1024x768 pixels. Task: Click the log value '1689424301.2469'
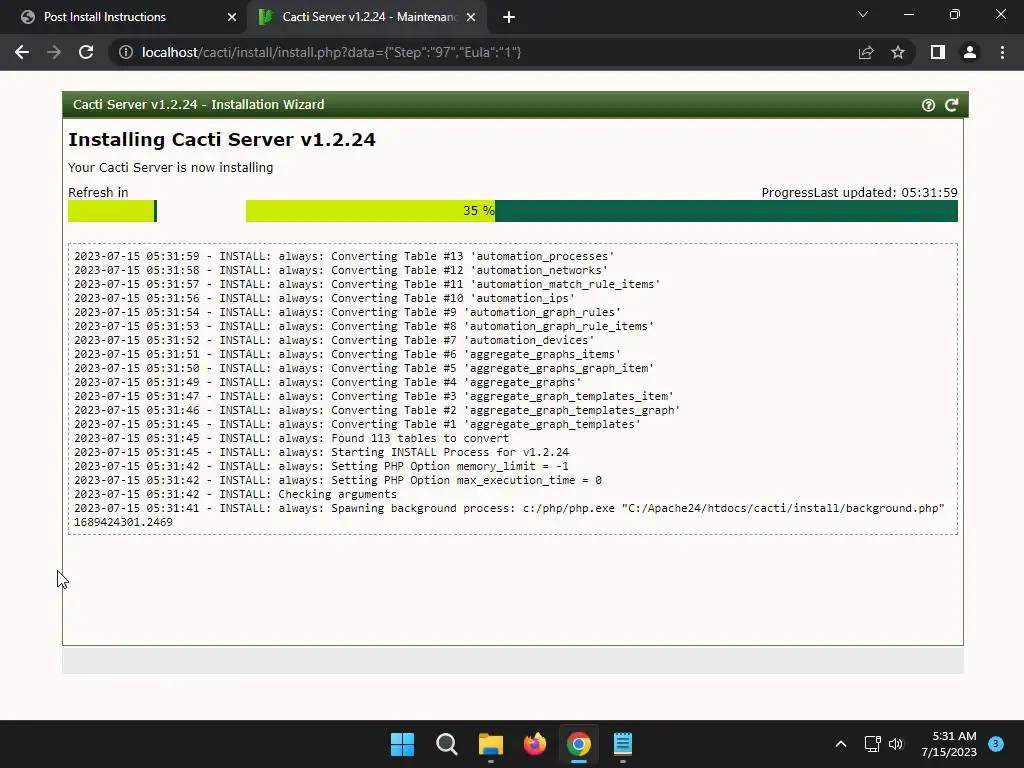pos(123,522)
